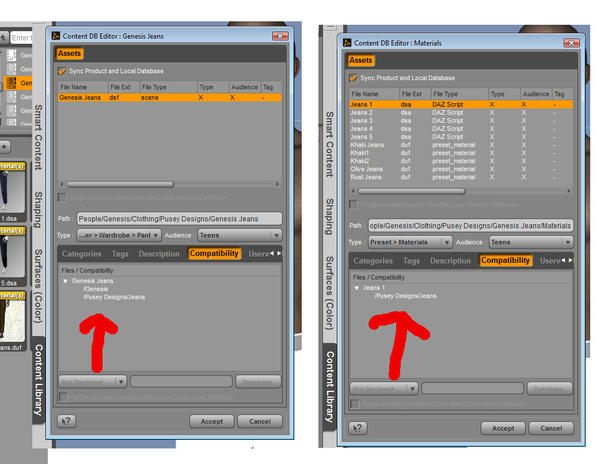Click /Pusey Designs/Jeans entry under Jeans 1
This screenshot has height=464, width=600.
point(405,296)
